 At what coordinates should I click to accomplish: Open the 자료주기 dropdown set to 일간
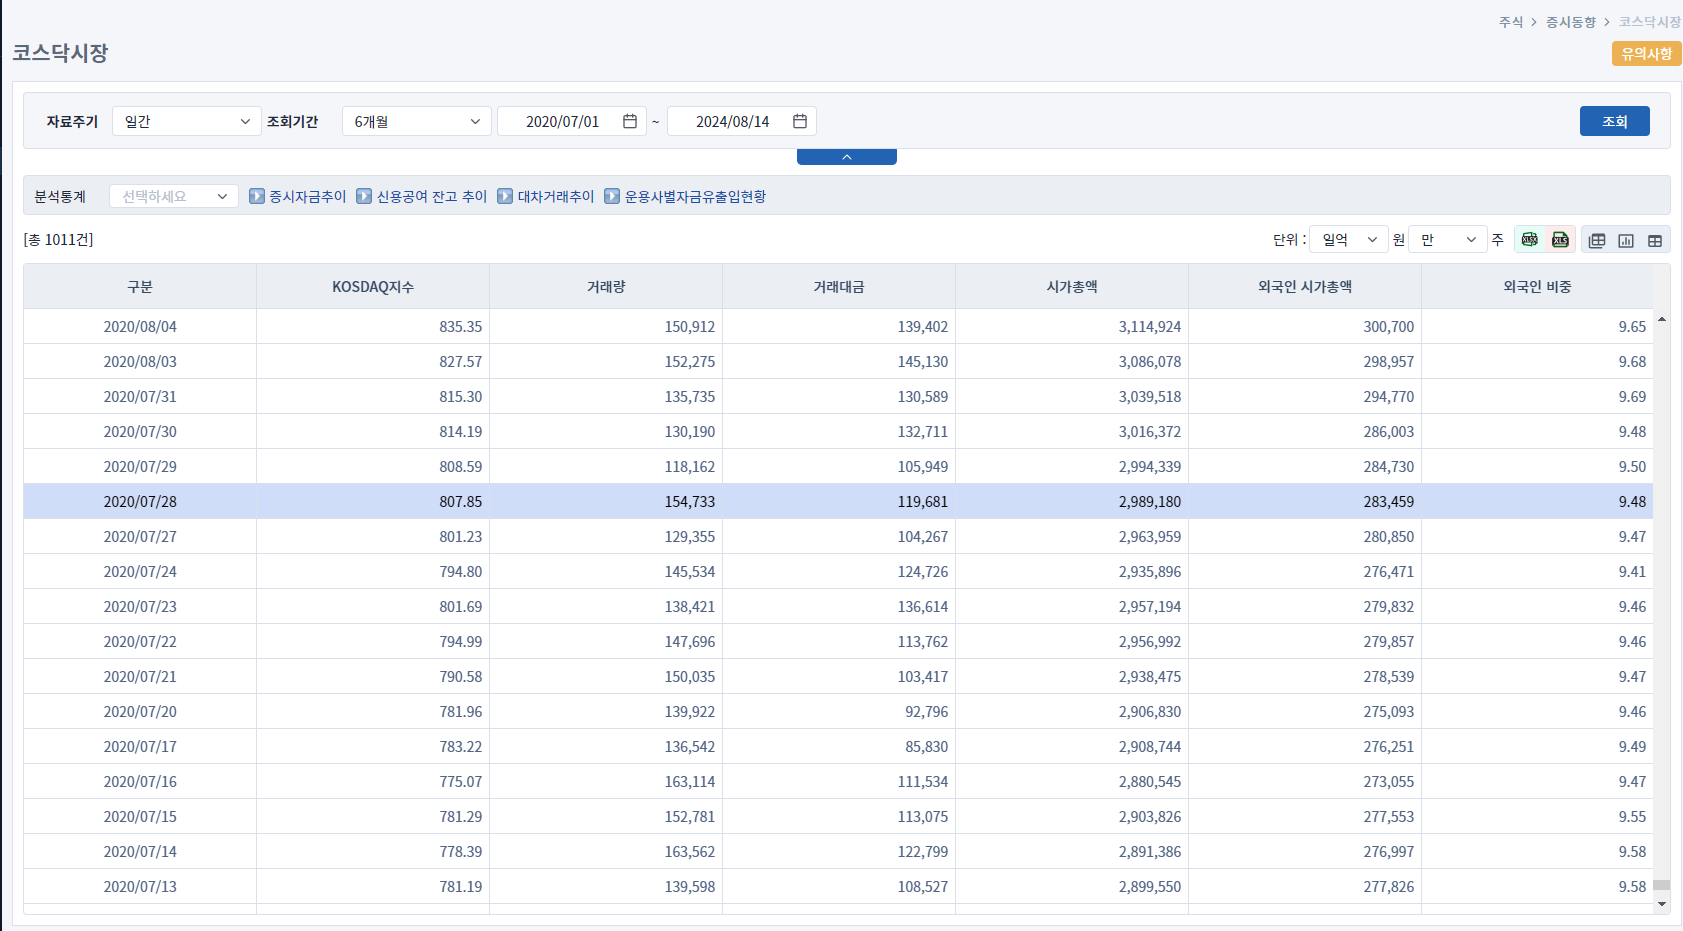[187, 121]
